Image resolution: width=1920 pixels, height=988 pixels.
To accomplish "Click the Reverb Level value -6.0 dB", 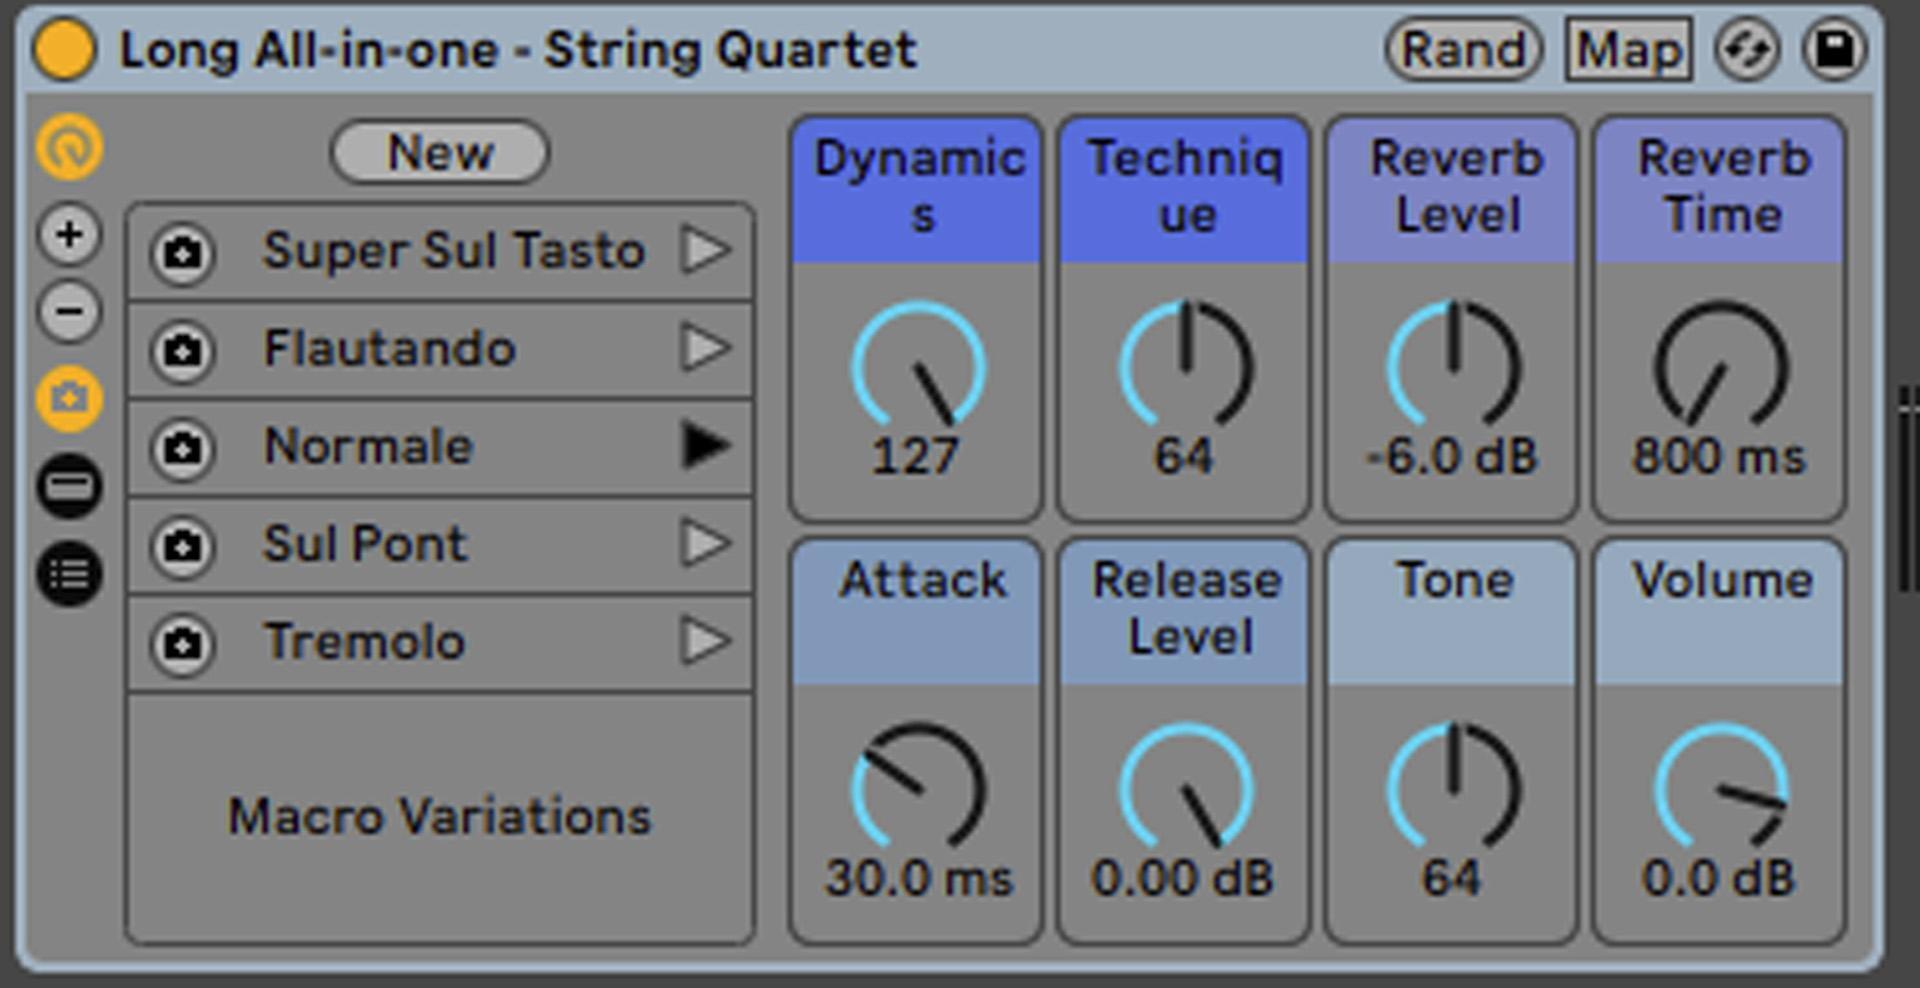I will click(x=1452, y=456).
